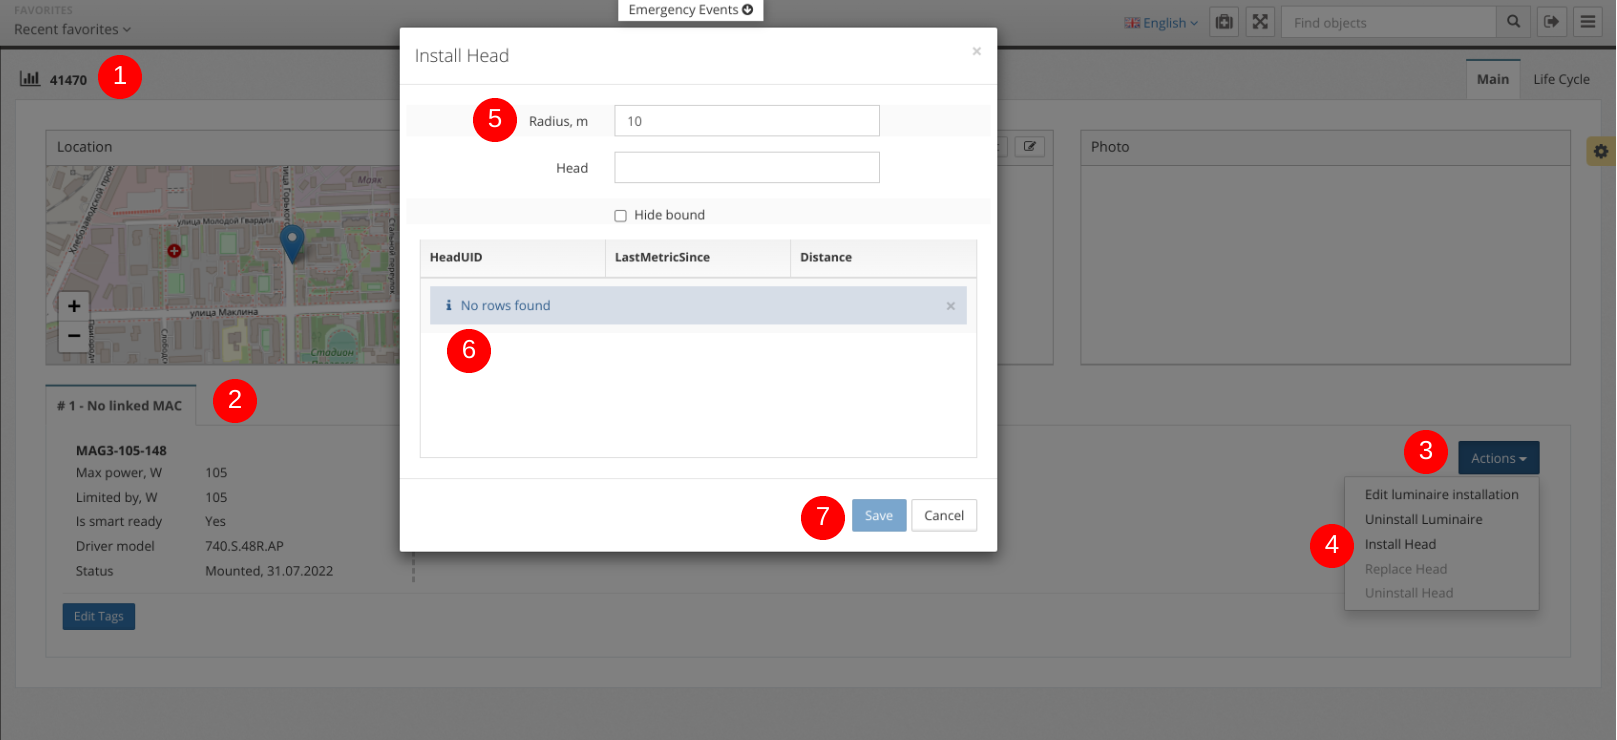Click Save in Install Head dialog

point(878,516)
